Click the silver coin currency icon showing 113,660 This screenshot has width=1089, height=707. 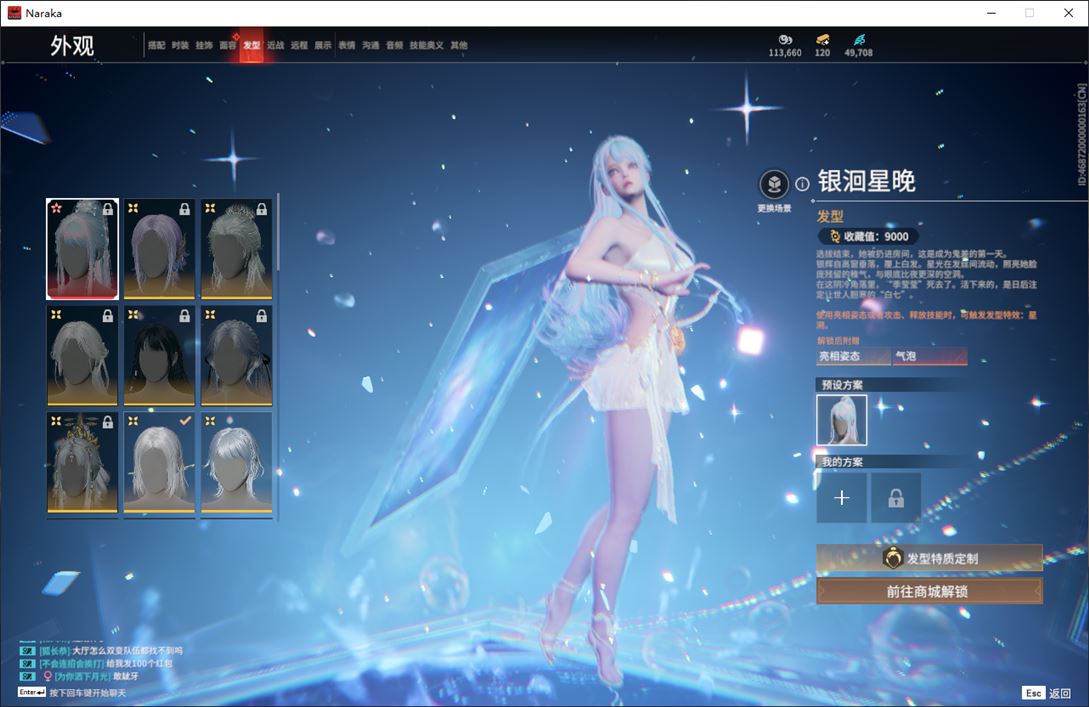pos(785,40)
